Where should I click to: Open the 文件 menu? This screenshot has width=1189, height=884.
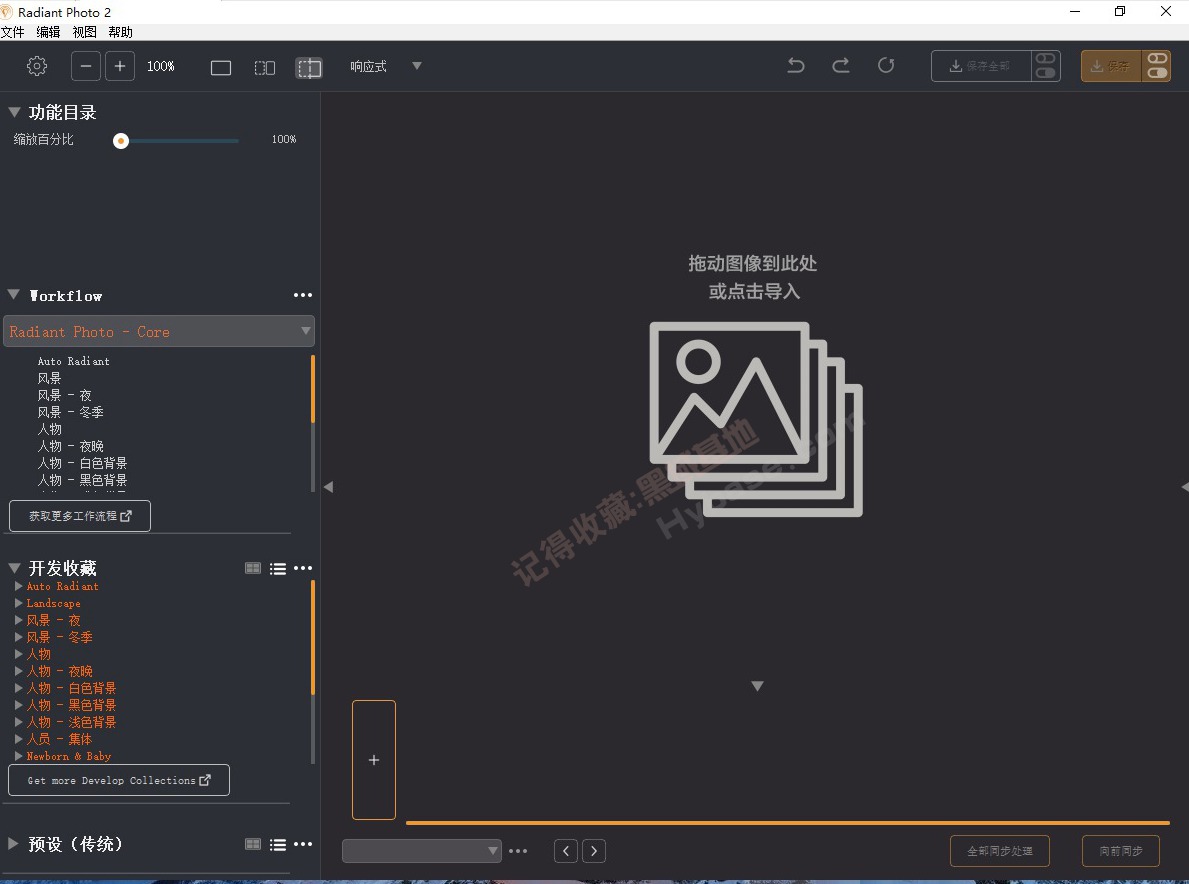[12, 32]
